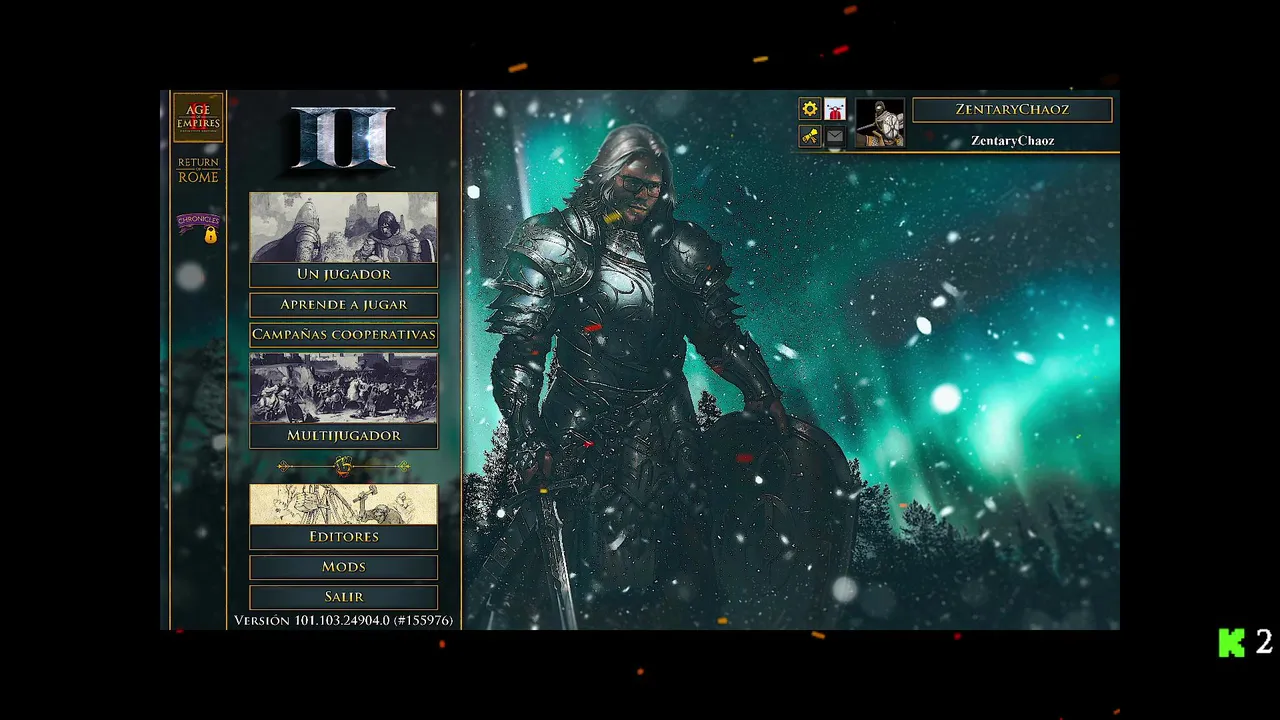The height and width of the screenshot is (720, 1280).
Task: Click the player avatar portrait
Action: click(880, 123)
